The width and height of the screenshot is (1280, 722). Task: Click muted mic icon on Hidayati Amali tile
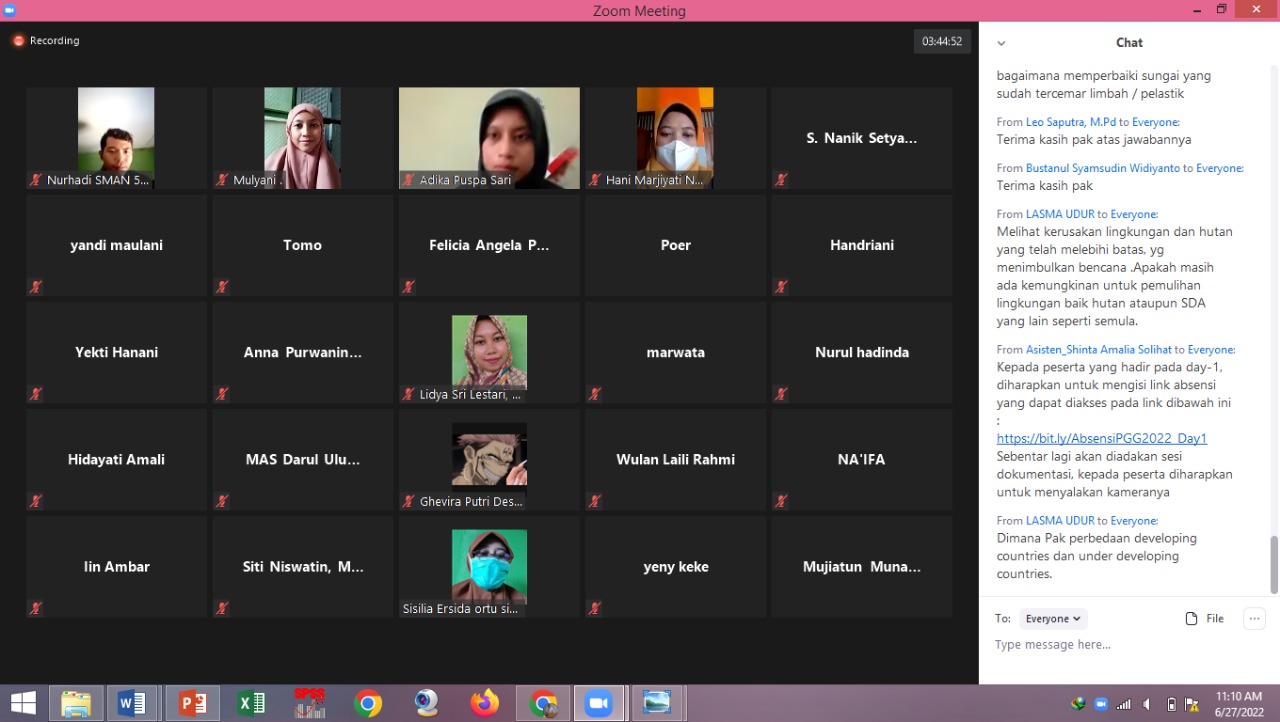pyautogui.click(x=36, y=501)
